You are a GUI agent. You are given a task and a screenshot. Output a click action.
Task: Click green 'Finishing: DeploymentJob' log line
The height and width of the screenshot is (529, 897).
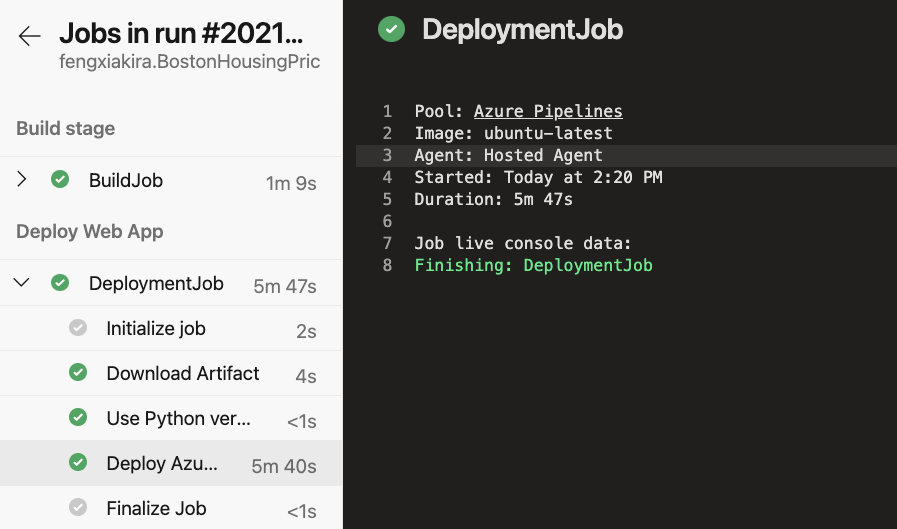[533, 265]
